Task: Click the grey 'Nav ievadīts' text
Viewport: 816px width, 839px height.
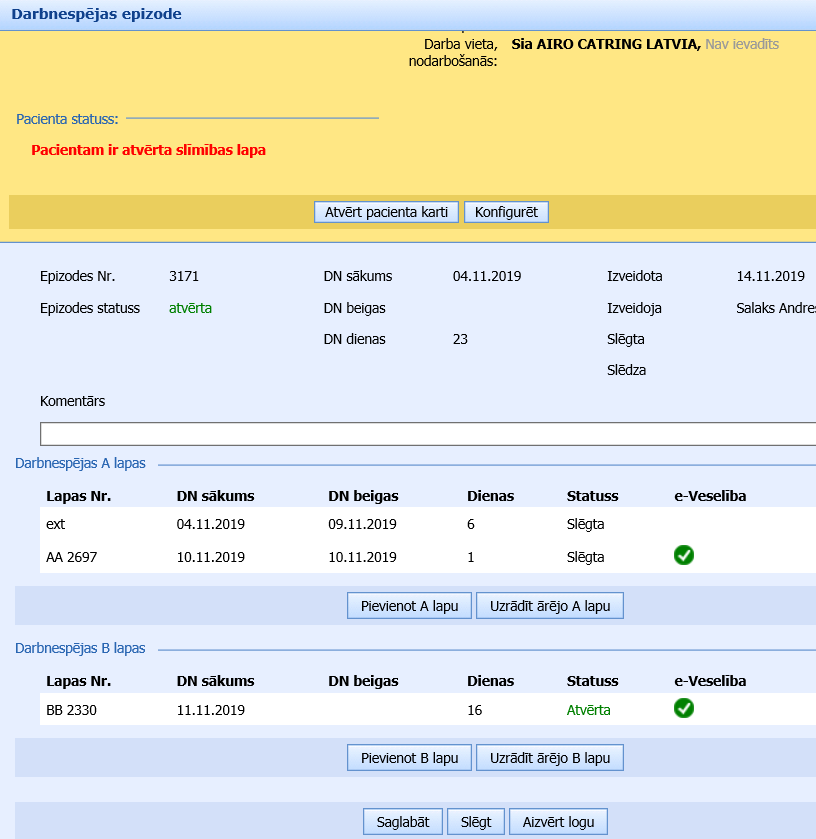Action: click(741, 44)
